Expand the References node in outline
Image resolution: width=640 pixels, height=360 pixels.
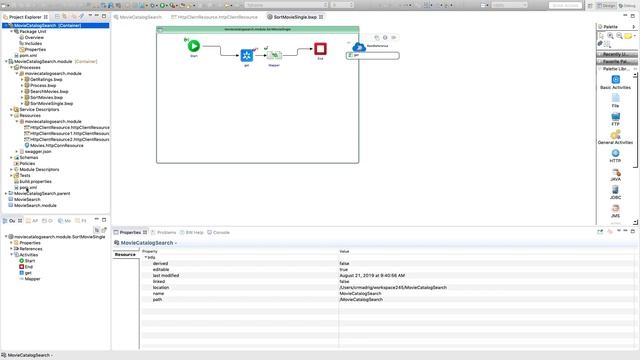click(11, 249)
